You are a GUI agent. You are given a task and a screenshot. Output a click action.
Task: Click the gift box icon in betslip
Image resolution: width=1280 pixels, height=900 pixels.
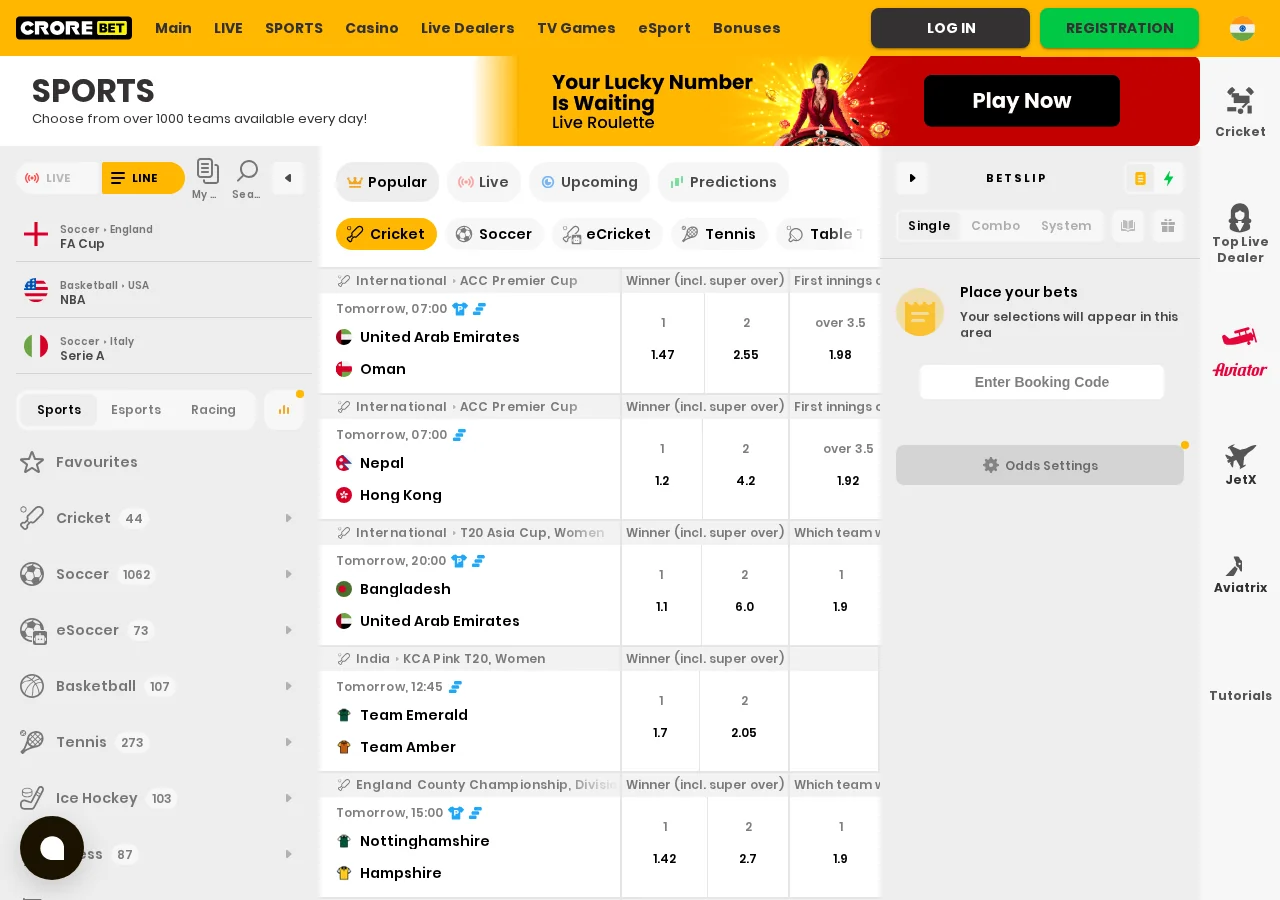coord(1168,226)
